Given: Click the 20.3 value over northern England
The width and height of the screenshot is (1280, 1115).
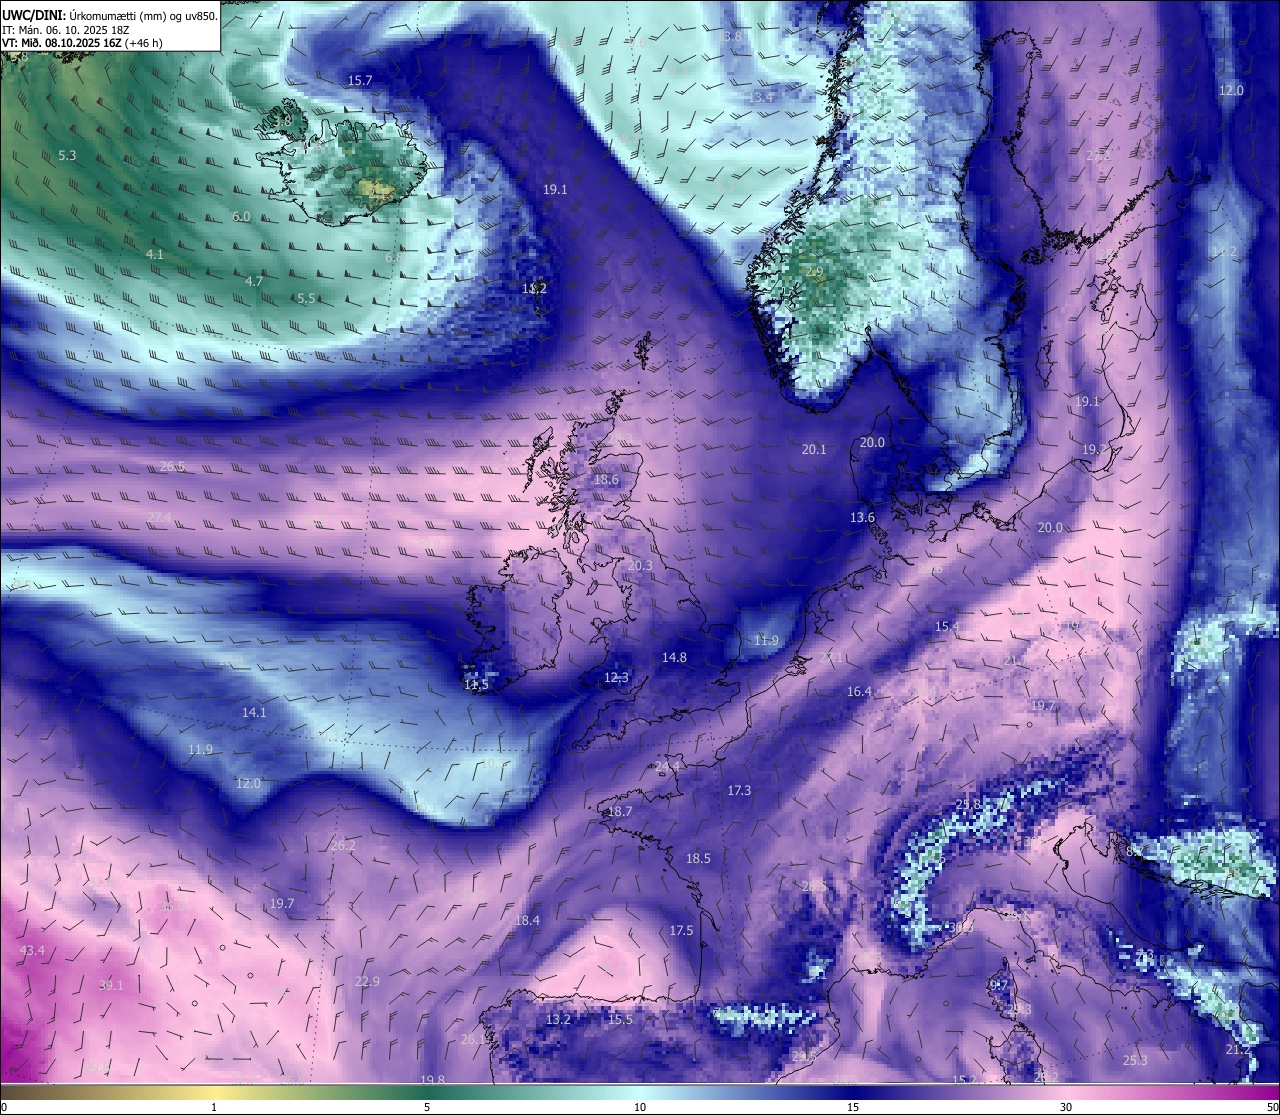Looking at the screenshot, I should [x=640, y=566].
